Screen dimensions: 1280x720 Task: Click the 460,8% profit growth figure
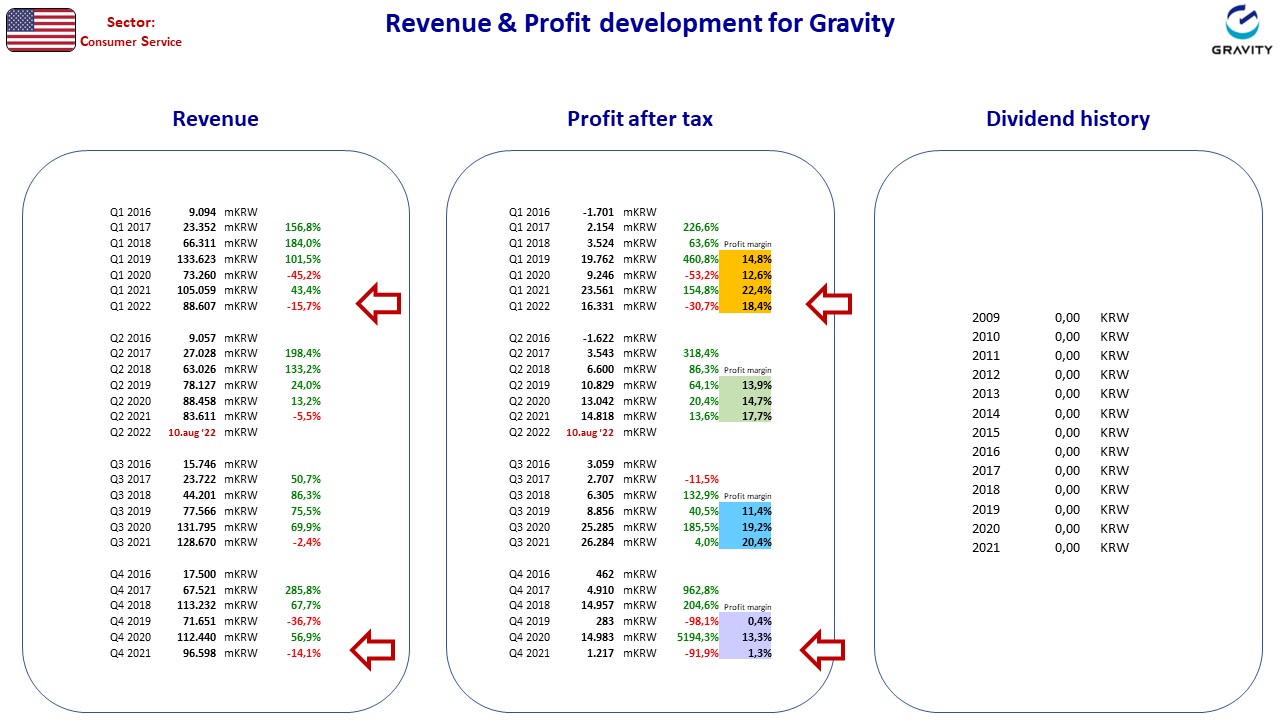click(x=701, y=259)
